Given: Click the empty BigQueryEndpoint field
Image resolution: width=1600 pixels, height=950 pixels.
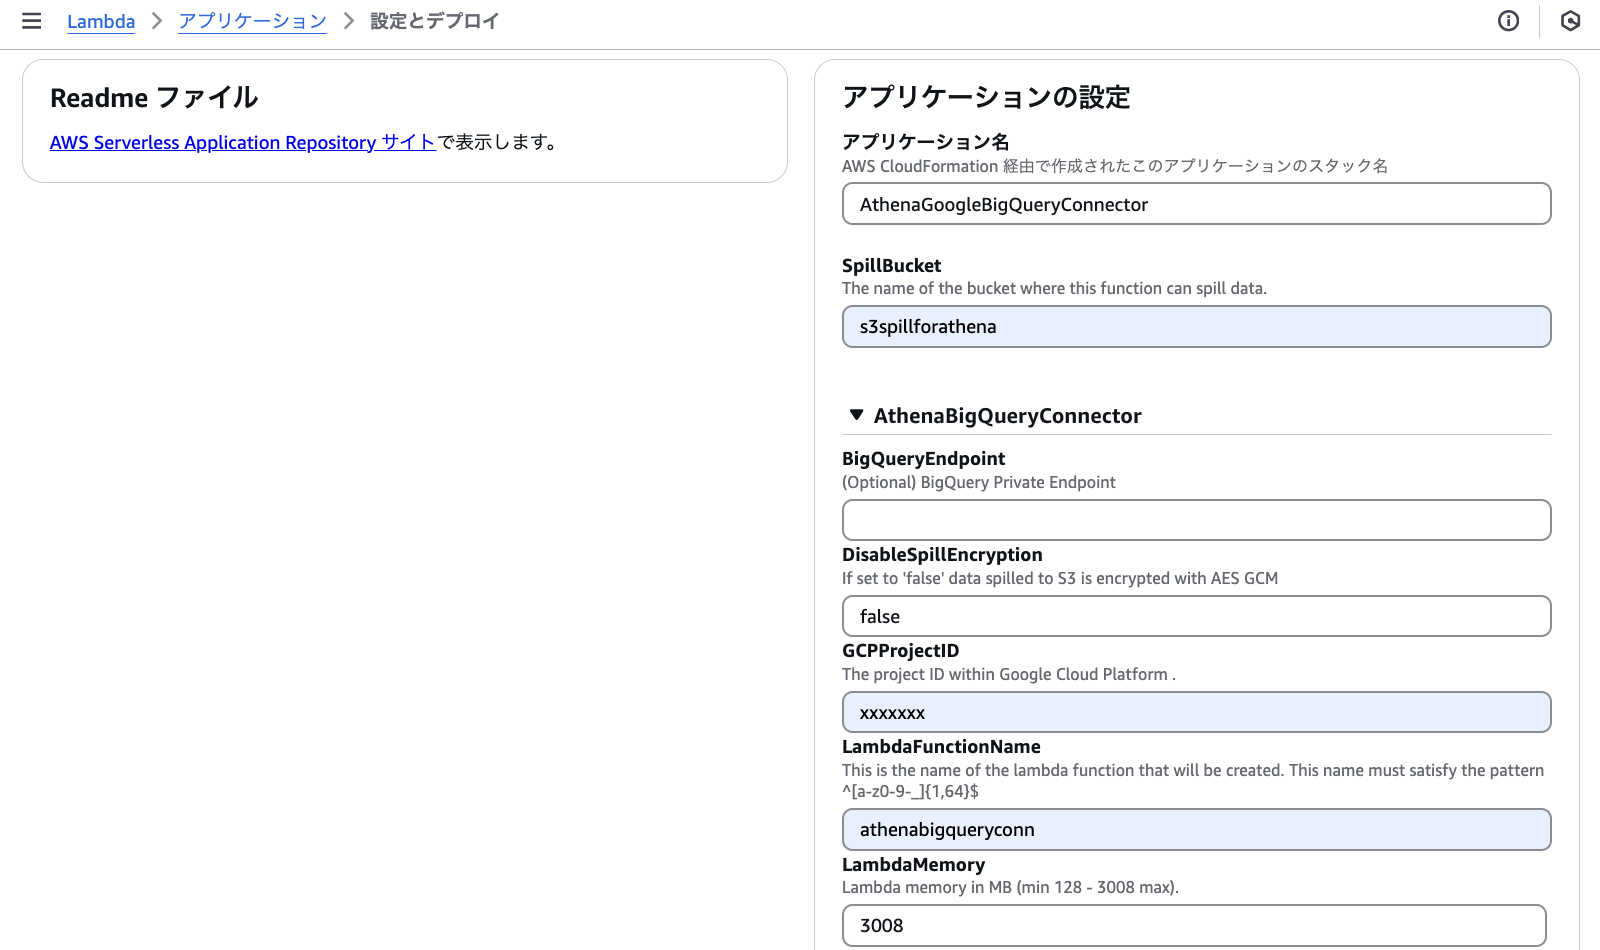Looking at the screenshot, I should click(1196, 520).
